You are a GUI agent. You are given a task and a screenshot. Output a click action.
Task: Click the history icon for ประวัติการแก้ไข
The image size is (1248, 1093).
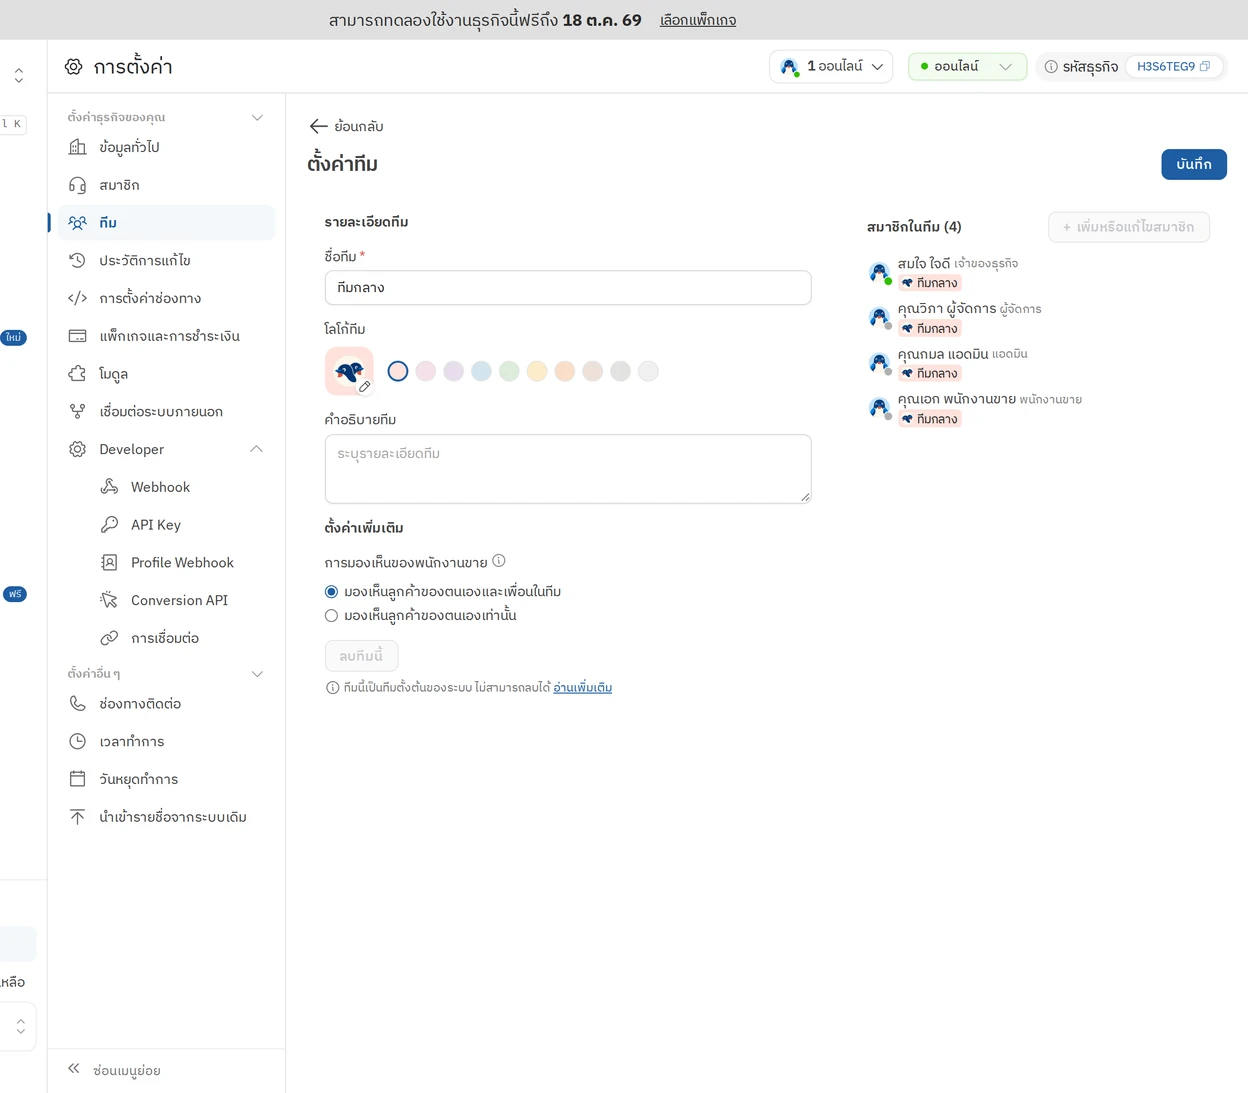pyautogui.click(x=77, y=261)
